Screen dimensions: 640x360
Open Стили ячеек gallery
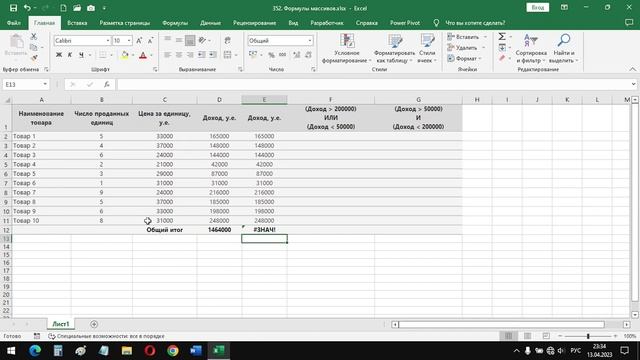(427, 48)
